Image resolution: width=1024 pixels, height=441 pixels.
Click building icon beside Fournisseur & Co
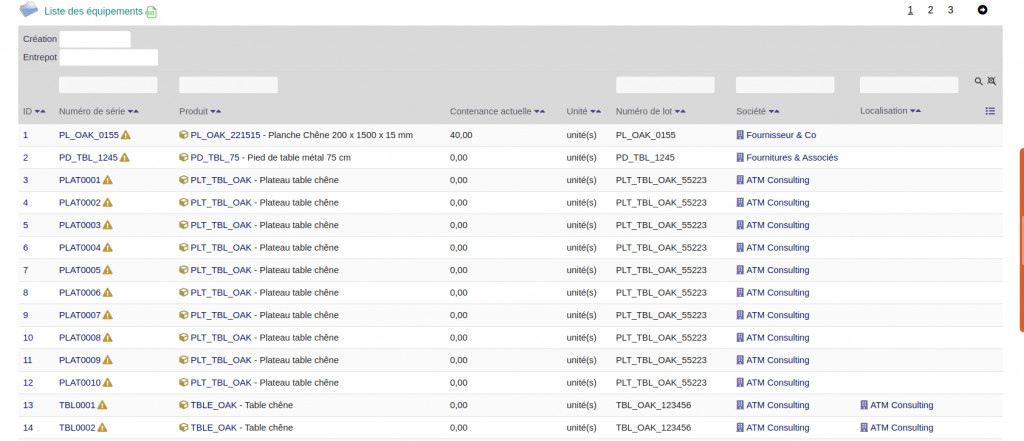[x=740, y=135]
